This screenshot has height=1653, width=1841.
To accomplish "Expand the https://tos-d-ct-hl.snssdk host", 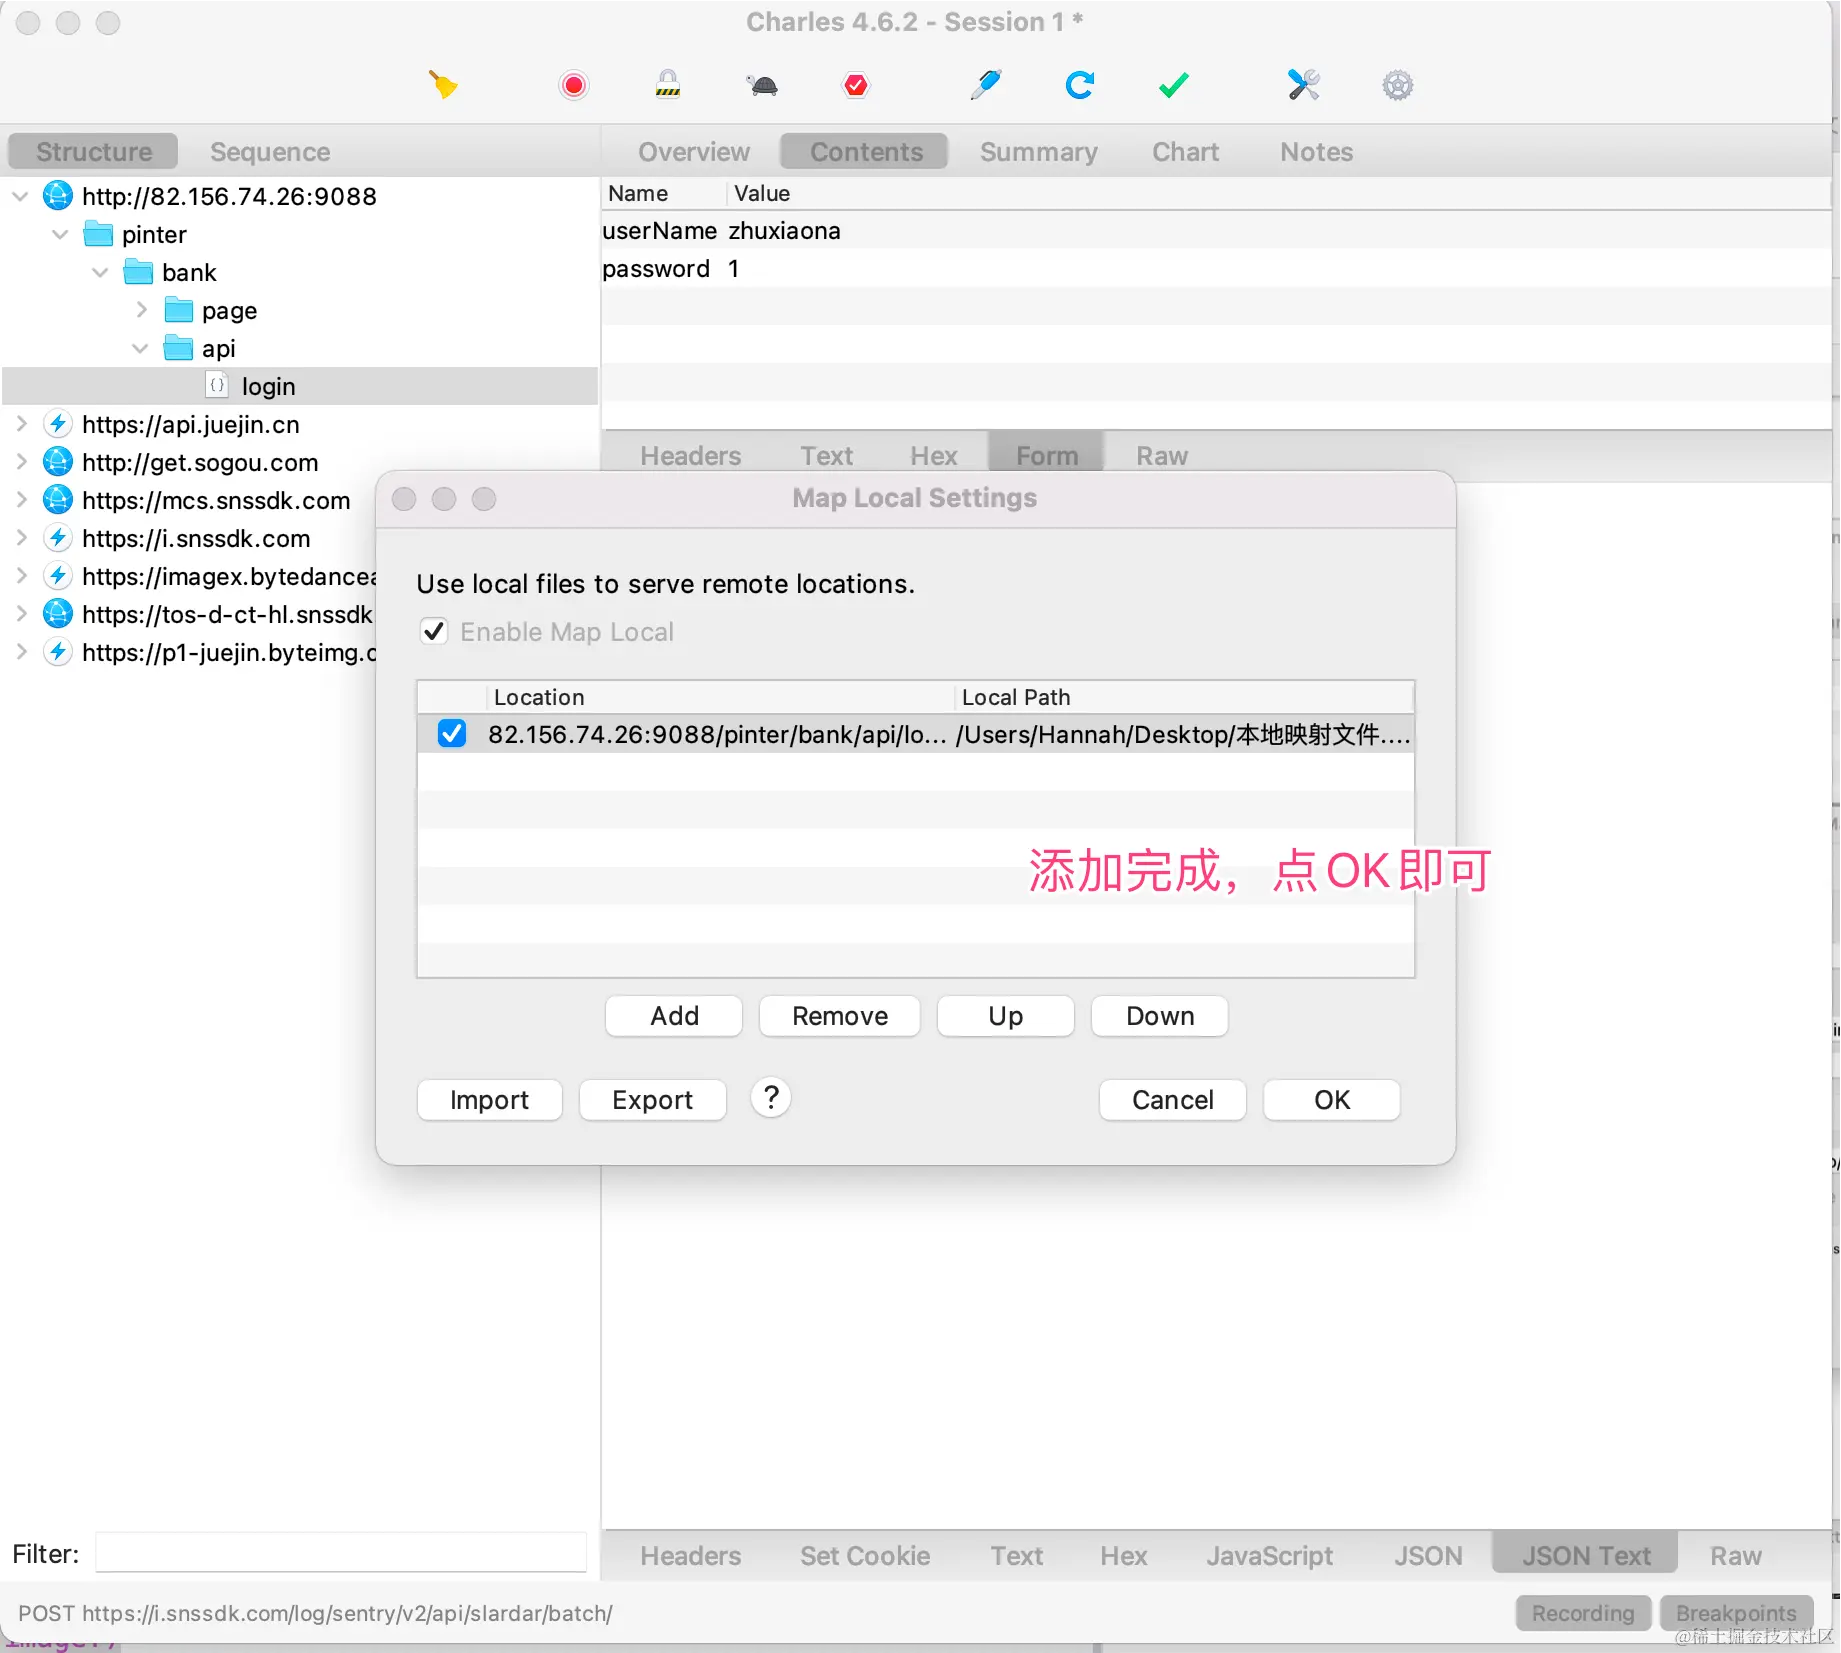I will click(21, 614).
